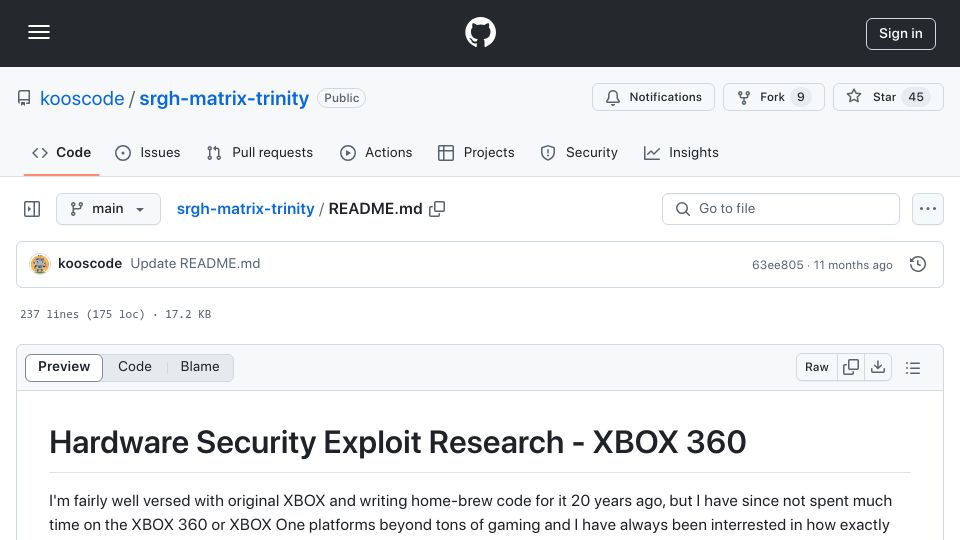Click the Notifications button
Screen dimensions: 960x540
point(653,97)
